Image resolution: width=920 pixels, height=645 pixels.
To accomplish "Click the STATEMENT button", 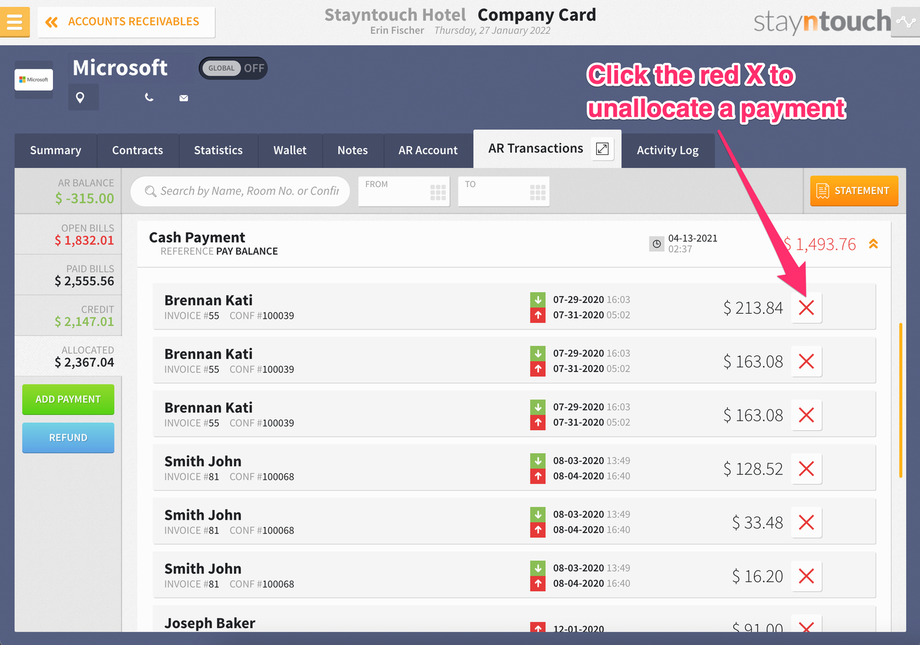I will tap(854, 191).
